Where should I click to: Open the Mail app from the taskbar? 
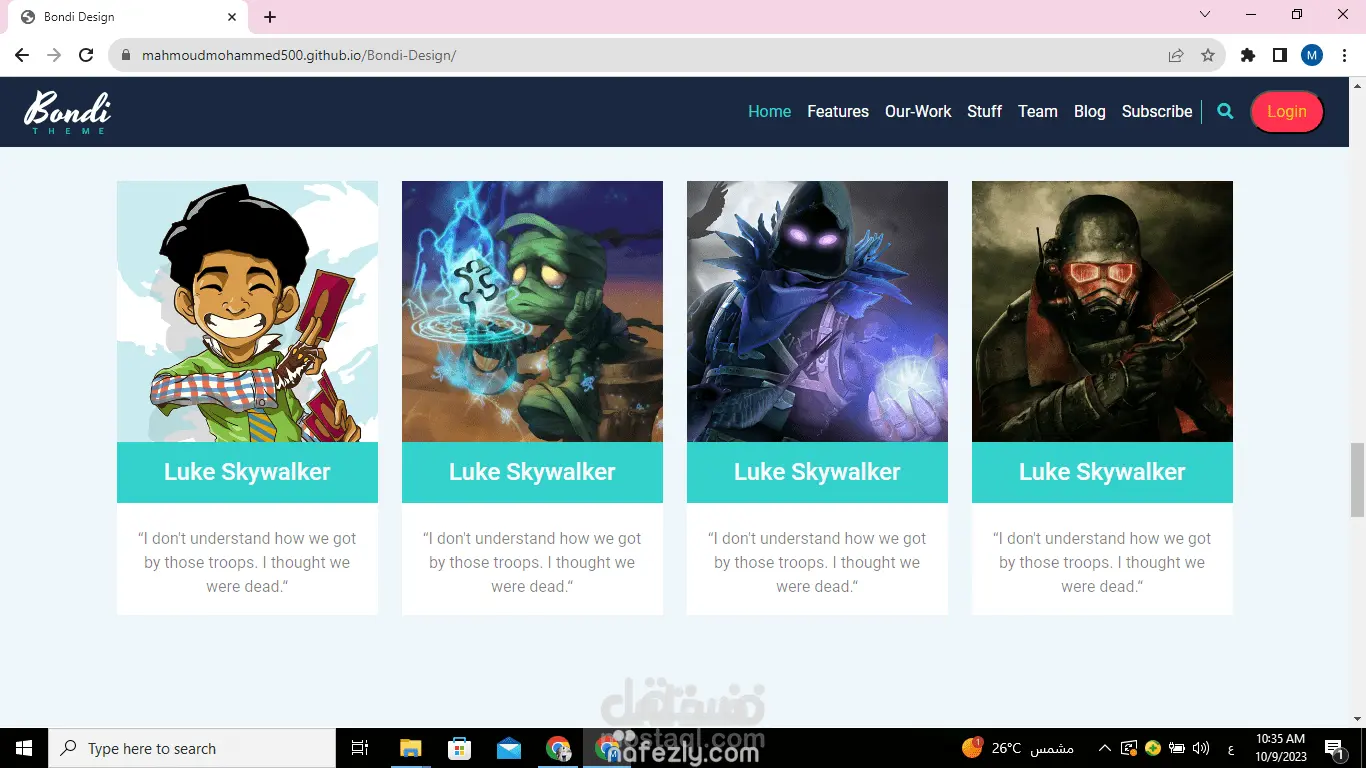pos(509,748)
